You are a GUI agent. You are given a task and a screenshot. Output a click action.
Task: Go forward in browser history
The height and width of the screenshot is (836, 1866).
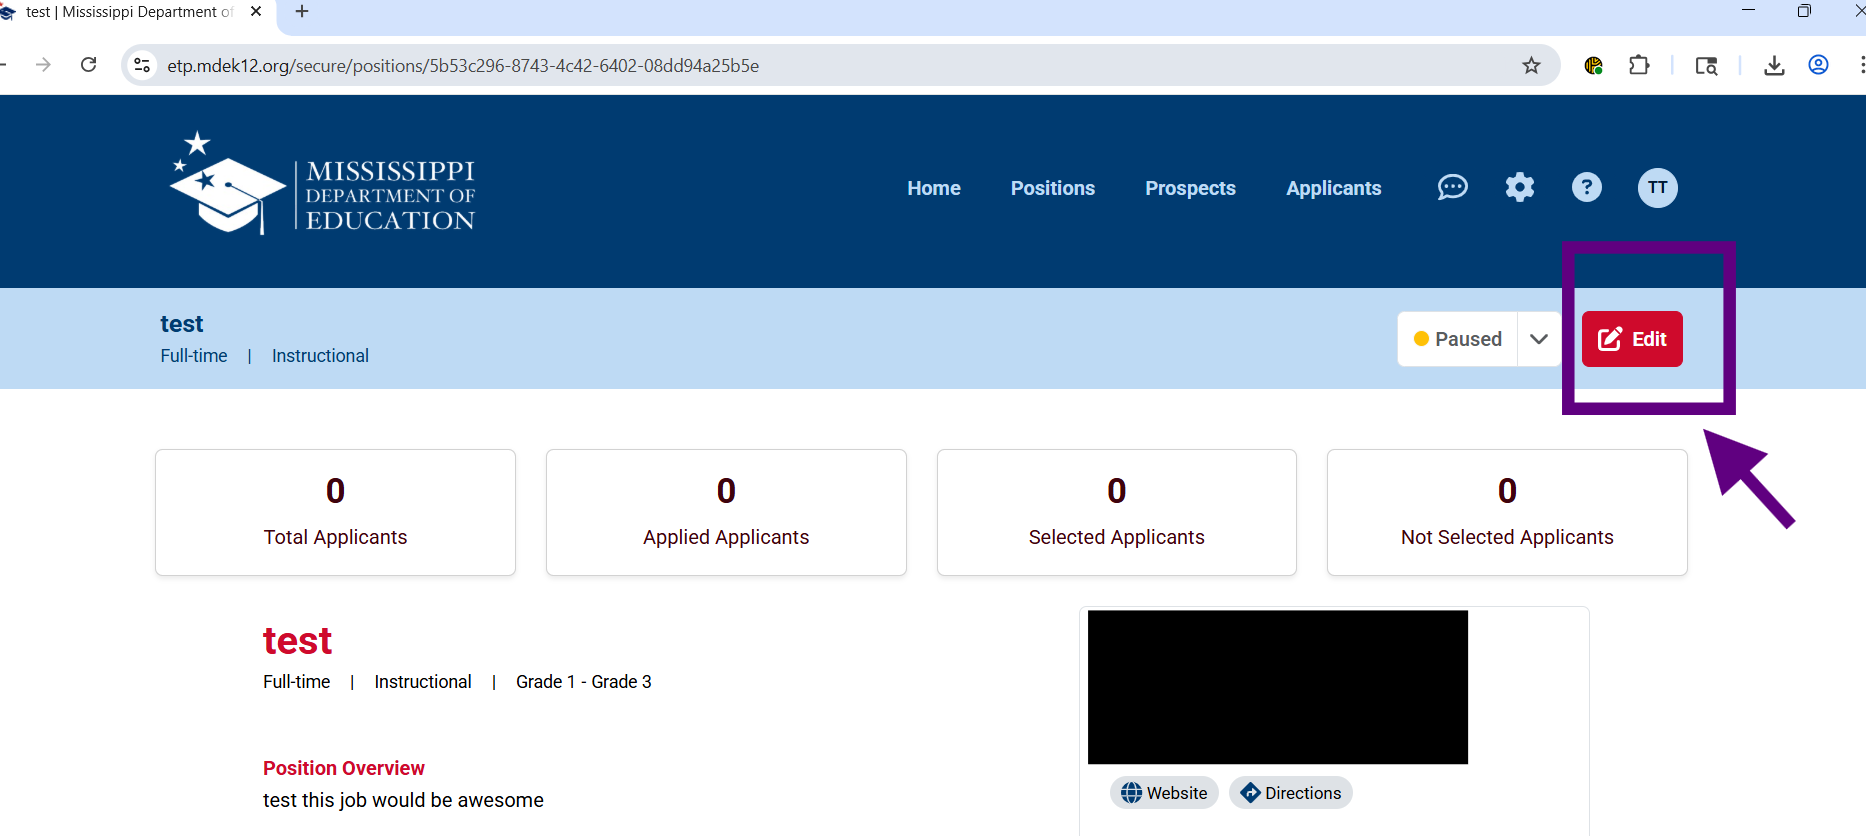(43, 65)
